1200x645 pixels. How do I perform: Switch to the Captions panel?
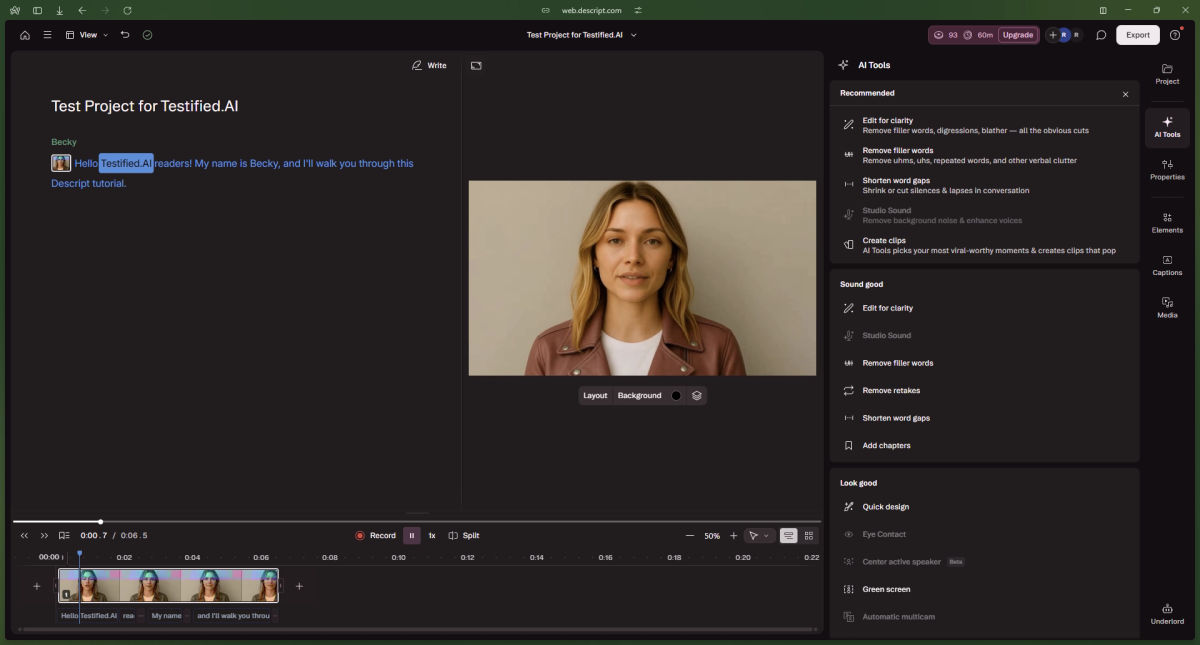tap(1166, 265)
